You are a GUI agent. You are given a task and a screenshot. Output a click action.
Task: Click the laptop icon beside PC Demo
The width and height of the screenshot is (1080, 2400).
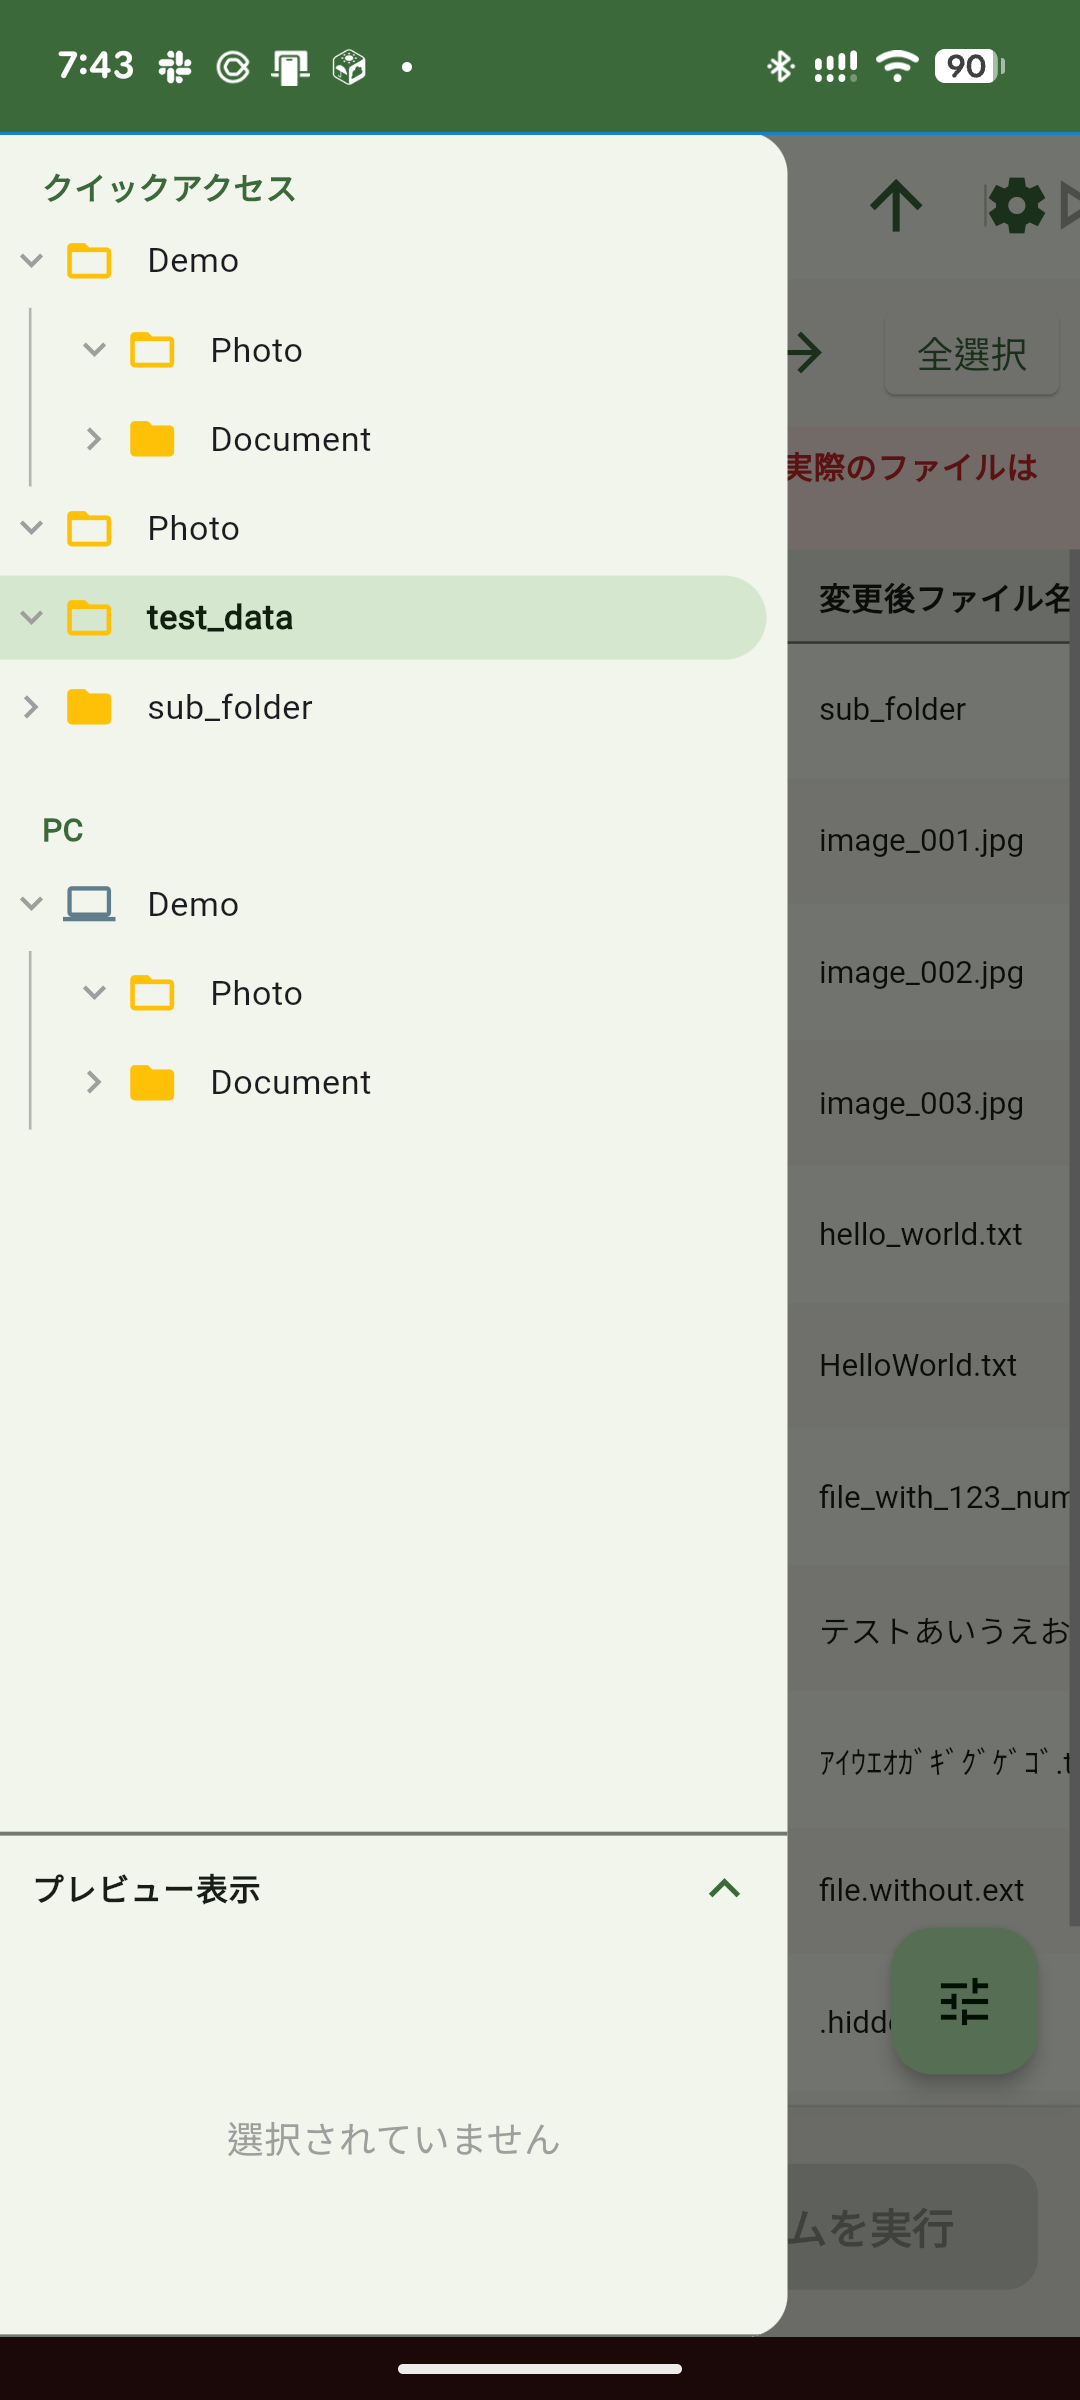89,904
